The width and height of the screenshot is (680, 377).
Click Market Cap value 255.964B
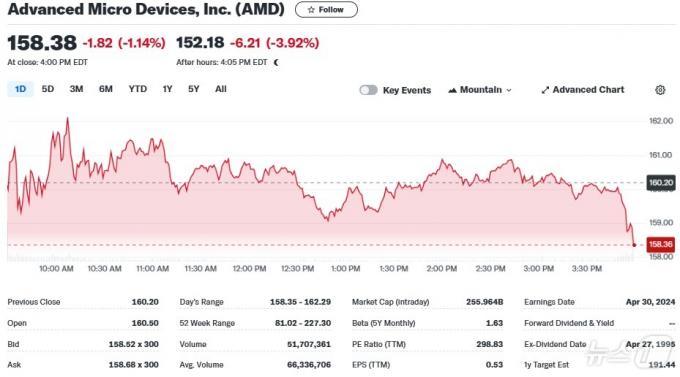click(x=485, y=302)
